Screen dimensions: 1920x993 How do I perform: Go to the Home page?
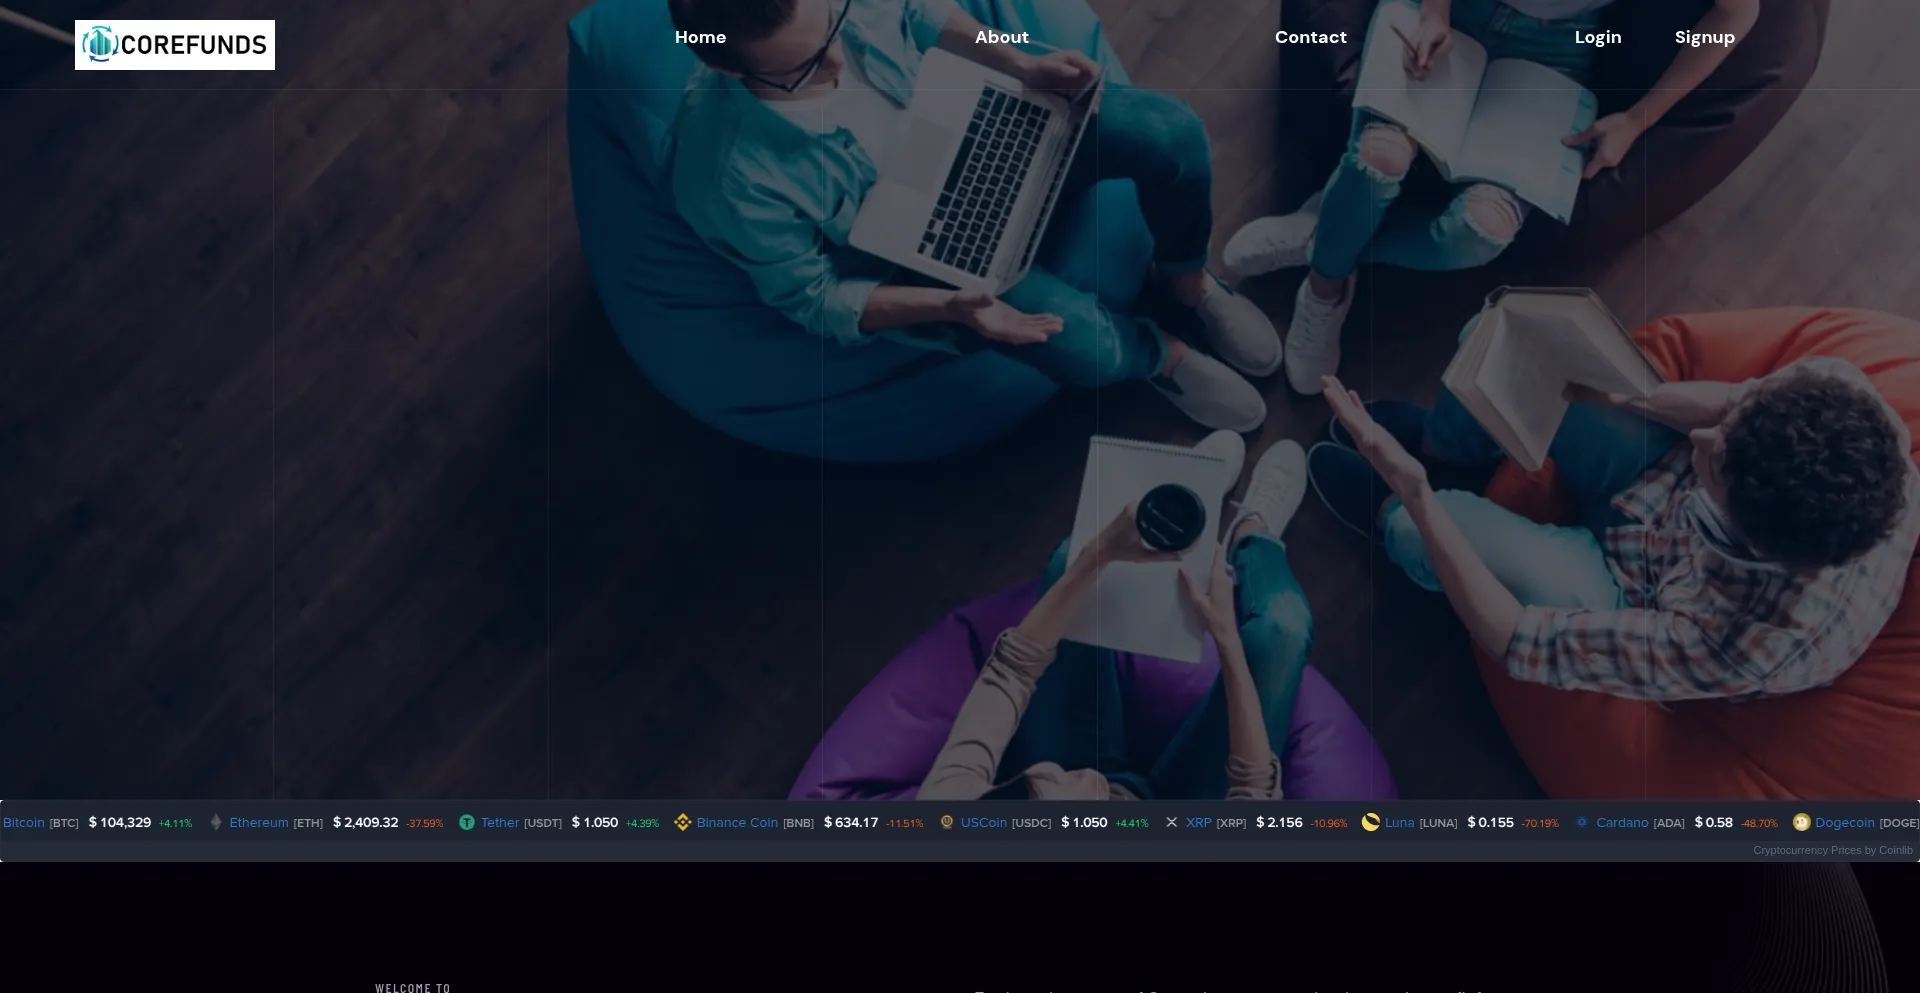(x=700, y=37)
